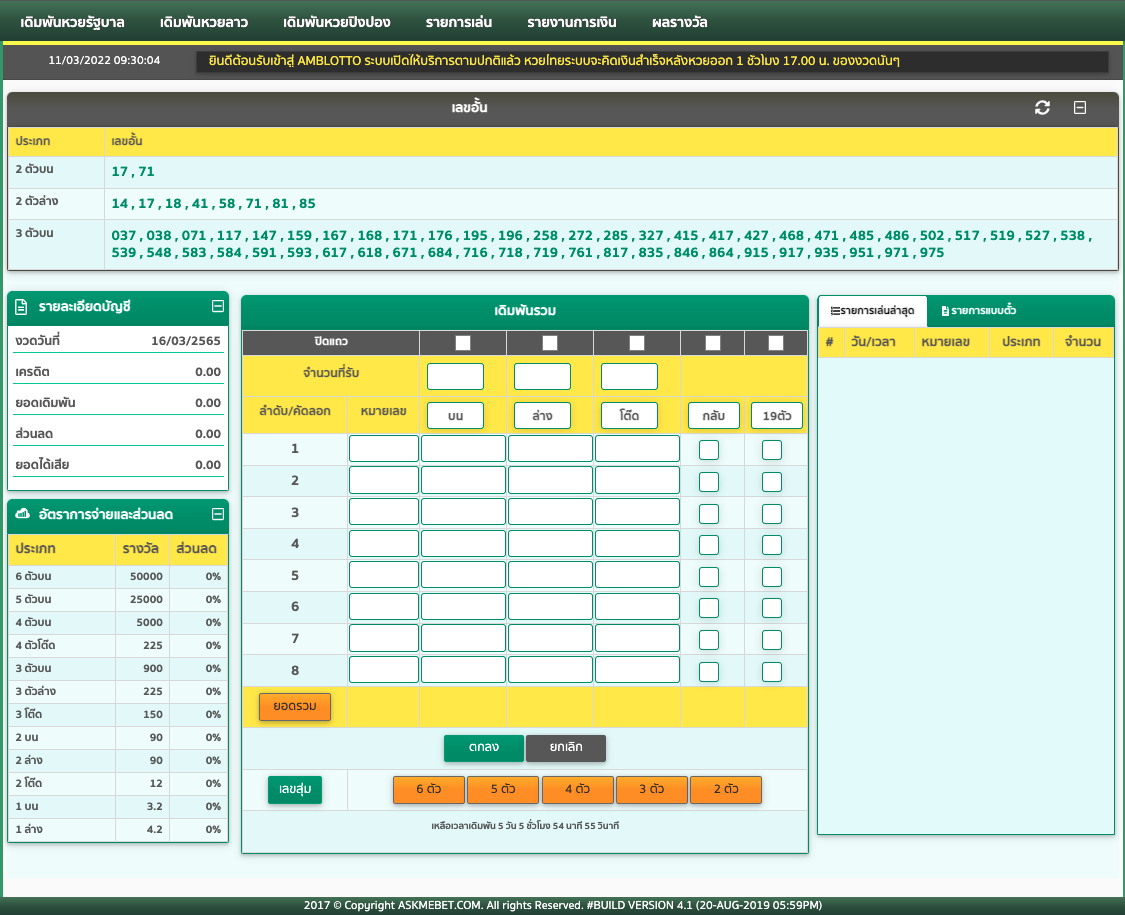Viewport: 1125px width, 915px height.
Task: Click the file icon on รายการแบบตั๋ว tab
Action: [x=945, y=311]
